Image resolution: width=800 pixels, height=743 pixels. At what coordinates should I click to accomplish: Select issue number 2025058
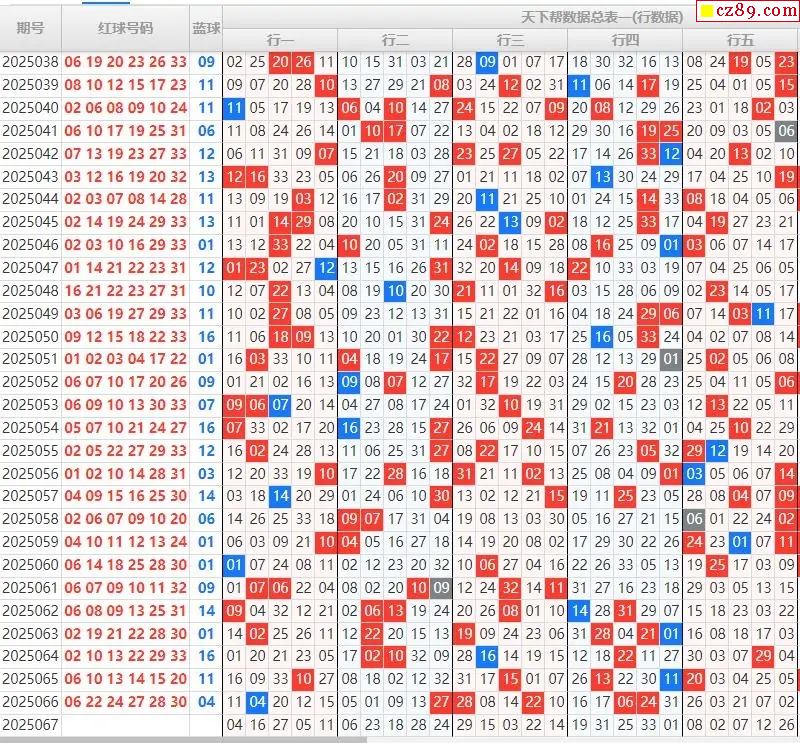(31, 519)
